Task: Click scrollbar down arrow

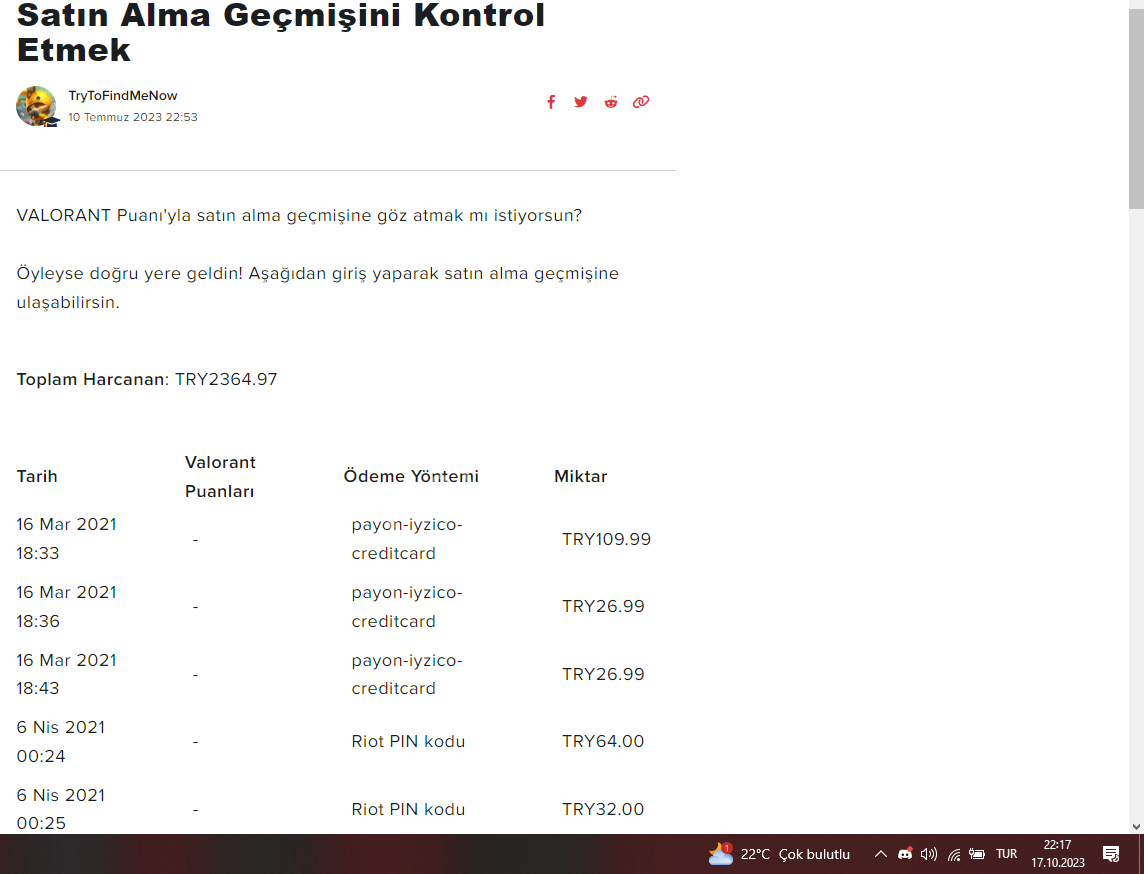Action: coord(1136,827)
